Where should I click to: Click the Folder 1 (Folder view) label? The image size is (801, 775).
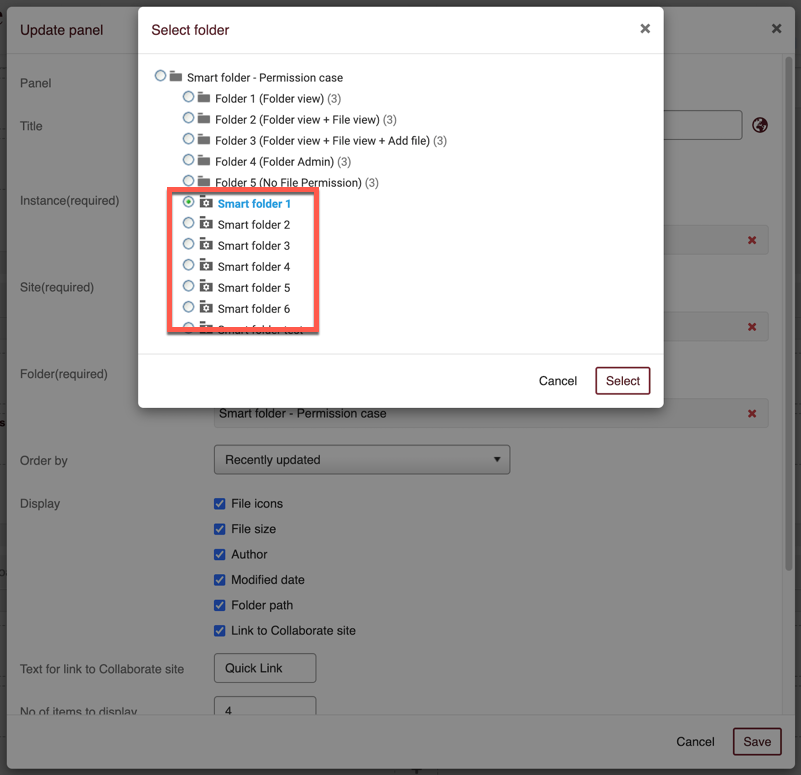pos(269,99)
